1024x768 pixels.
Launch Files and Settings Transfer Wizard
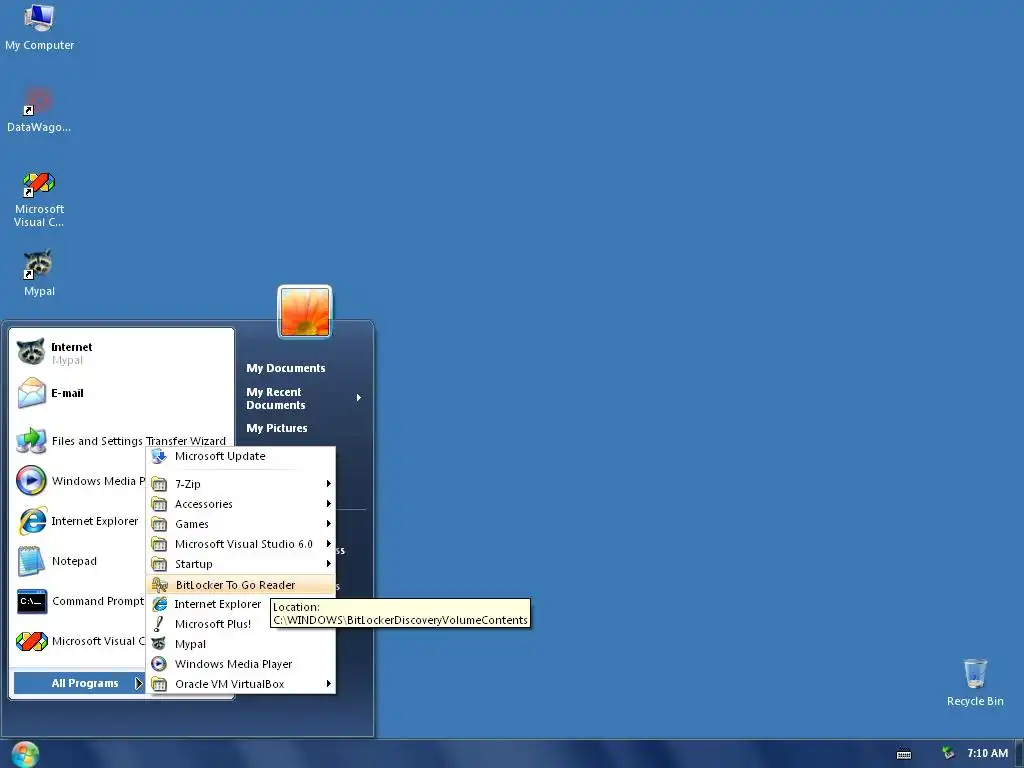[121, 441]
